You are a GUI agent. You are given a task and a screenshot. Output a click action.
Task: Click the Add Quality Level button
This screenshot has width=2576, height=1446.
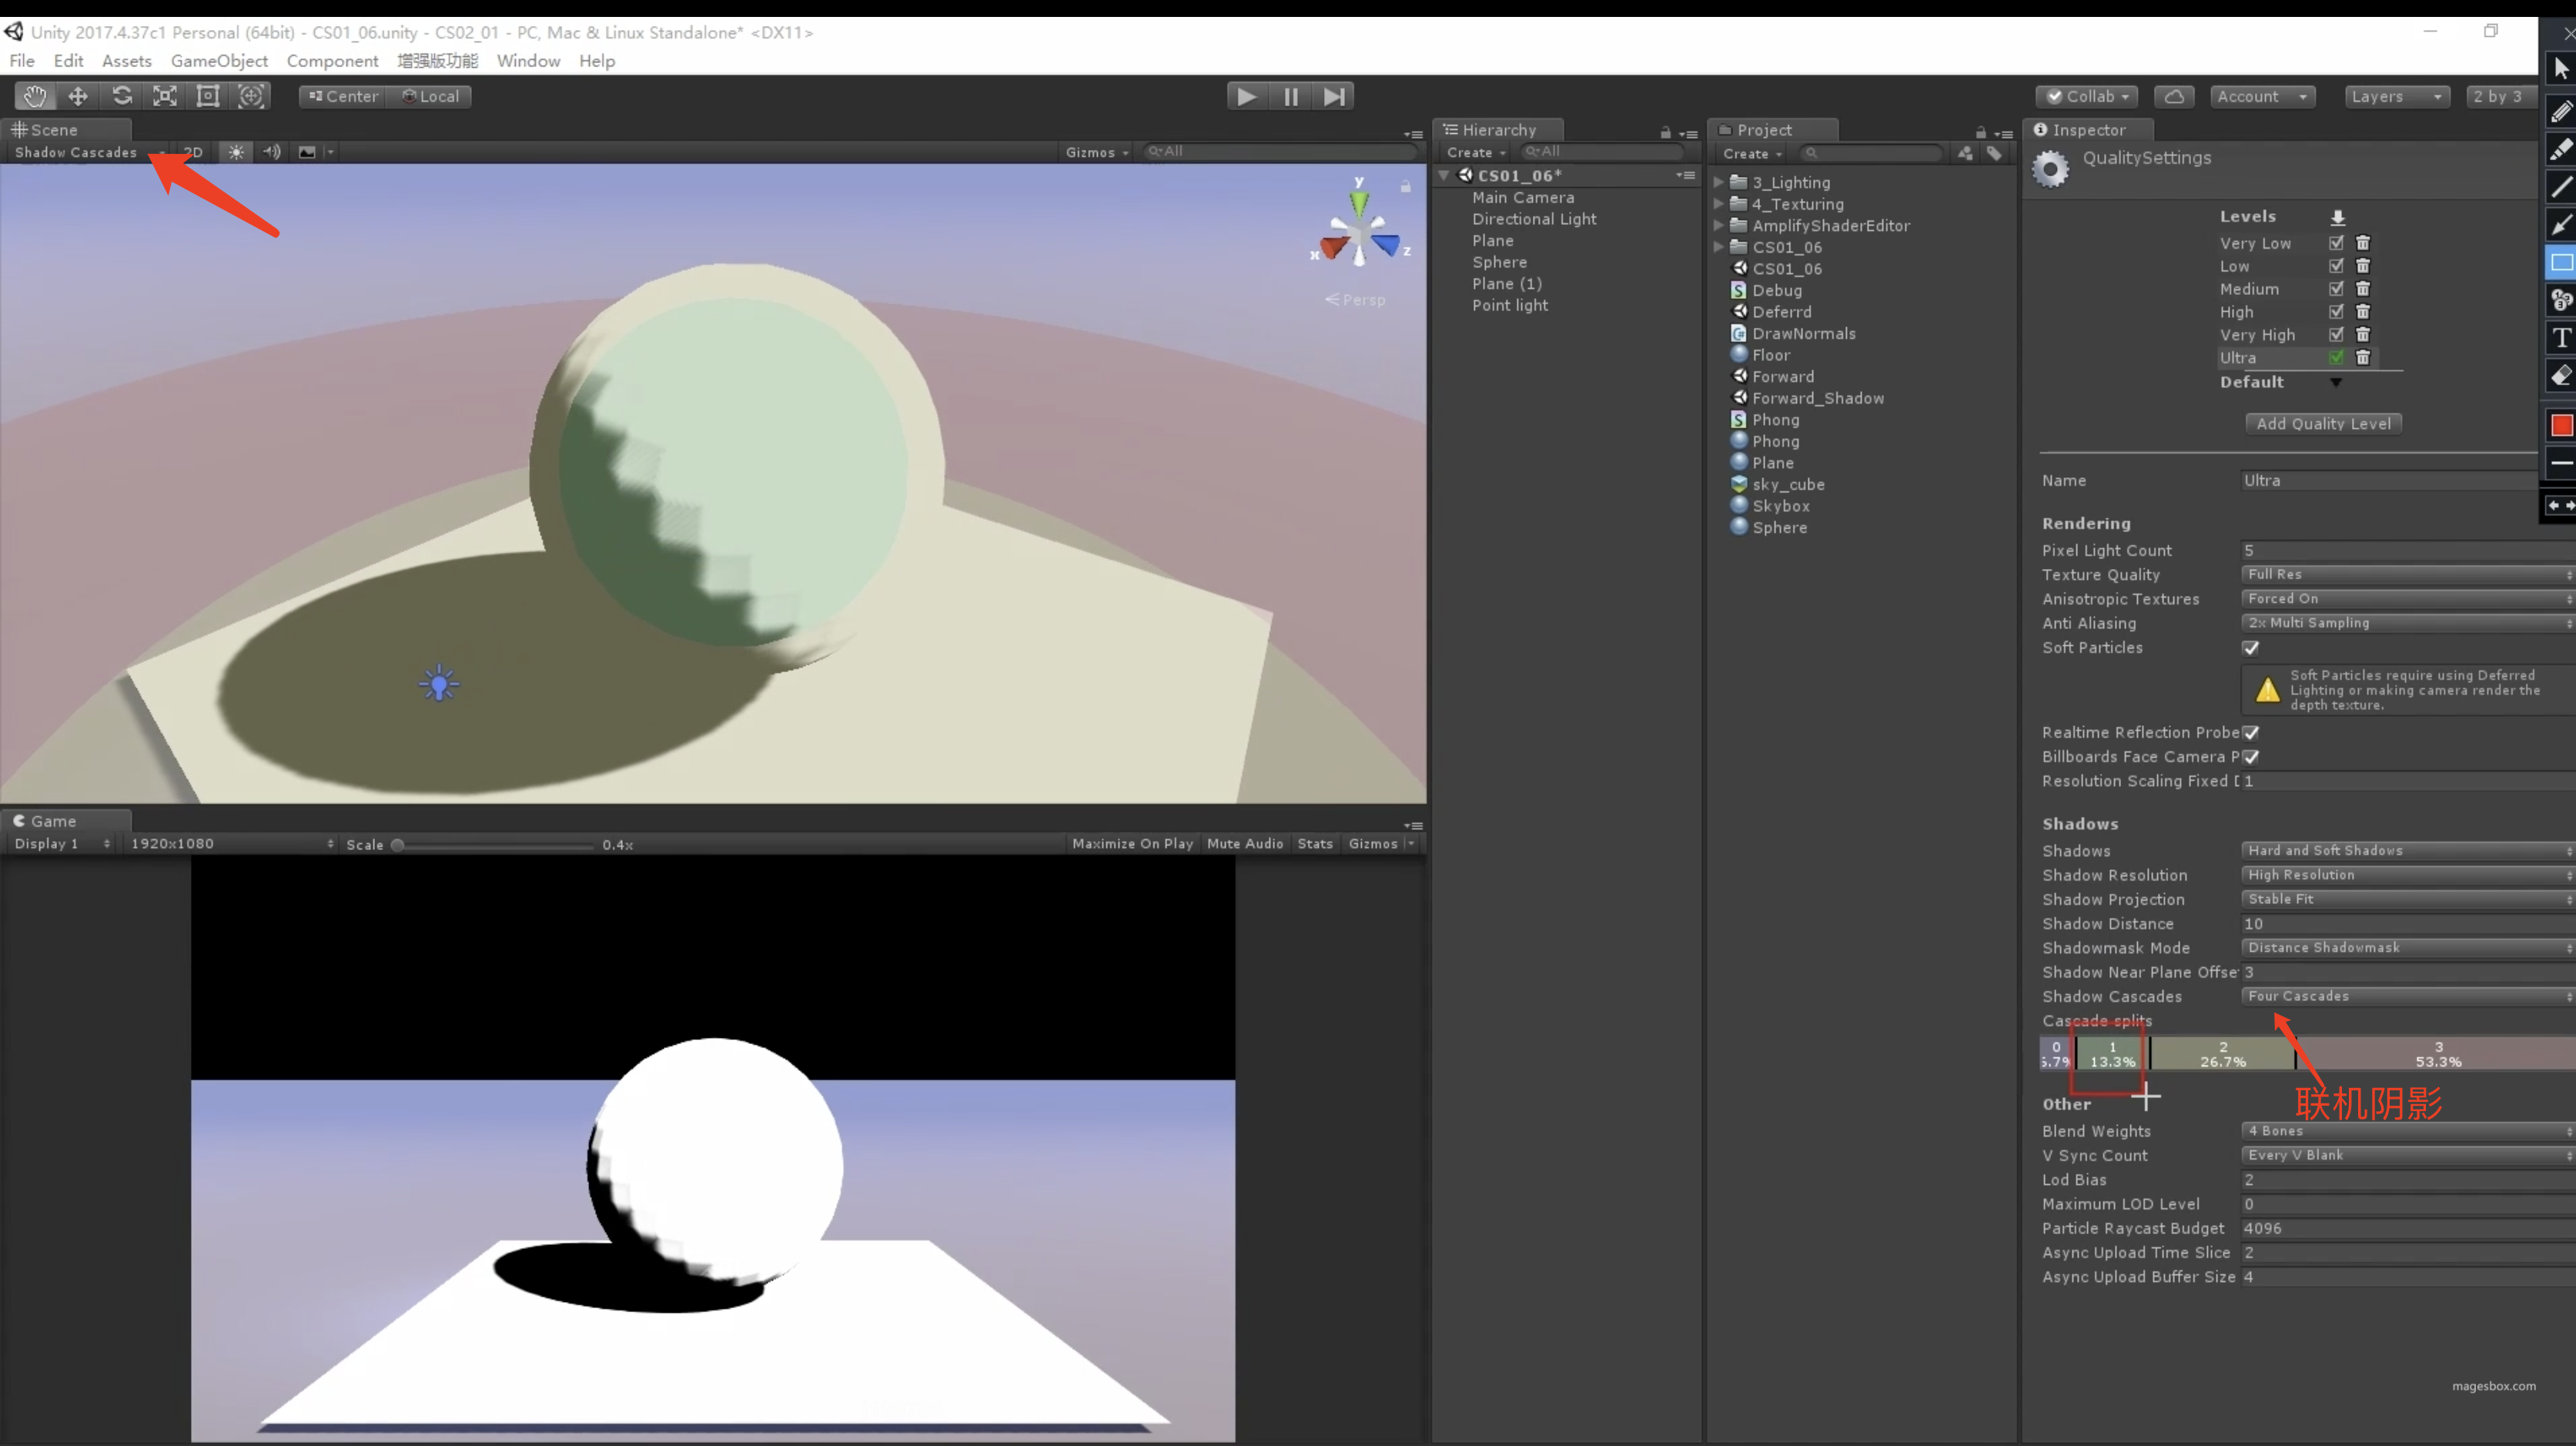pyautogui.click(x=2323, y=424)
